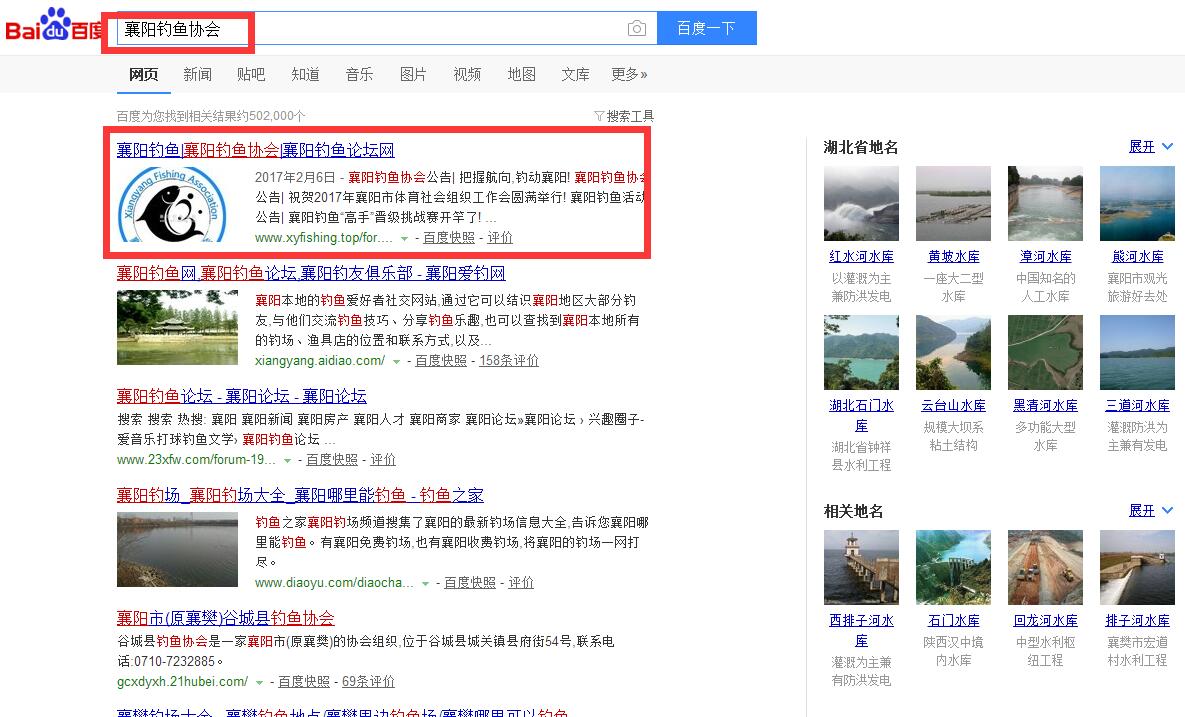The width and height of the screenshot is (1185, 717).
Task: Click the camera image-search icon
Action: click(x=636, y=29)
